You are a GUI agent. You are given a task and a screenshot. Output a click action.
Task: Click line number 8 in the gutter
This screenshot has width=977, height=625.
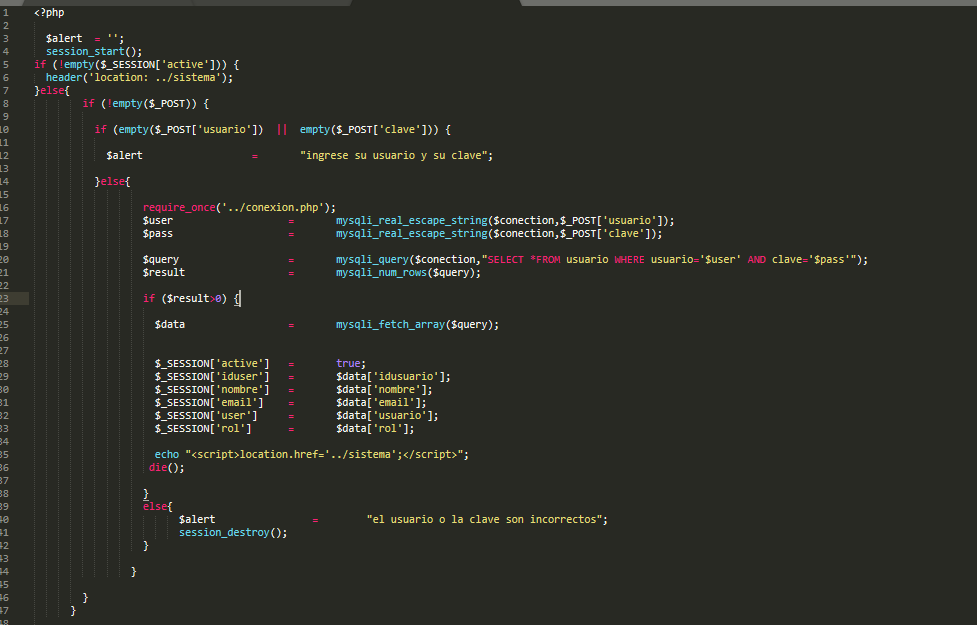[6, 104]
